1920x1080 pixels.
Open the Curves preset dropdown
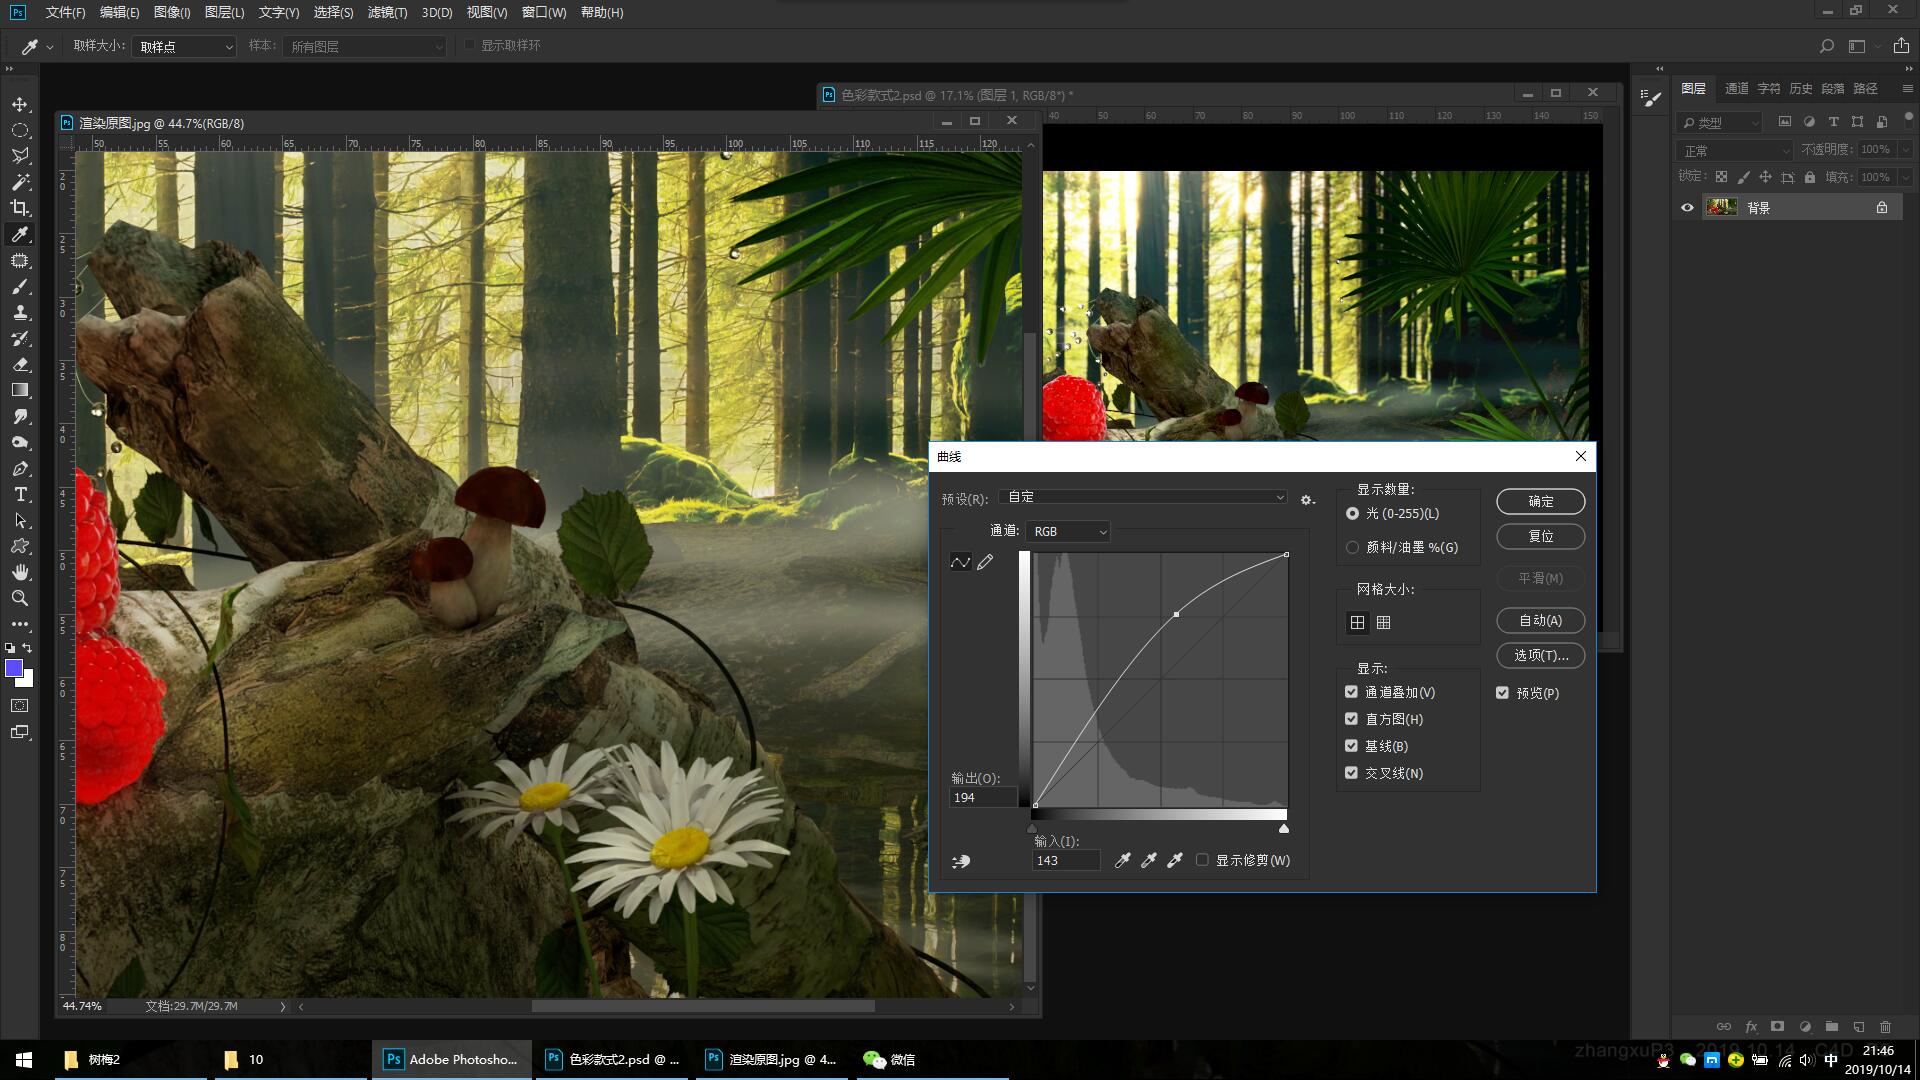pos(1144,497)
